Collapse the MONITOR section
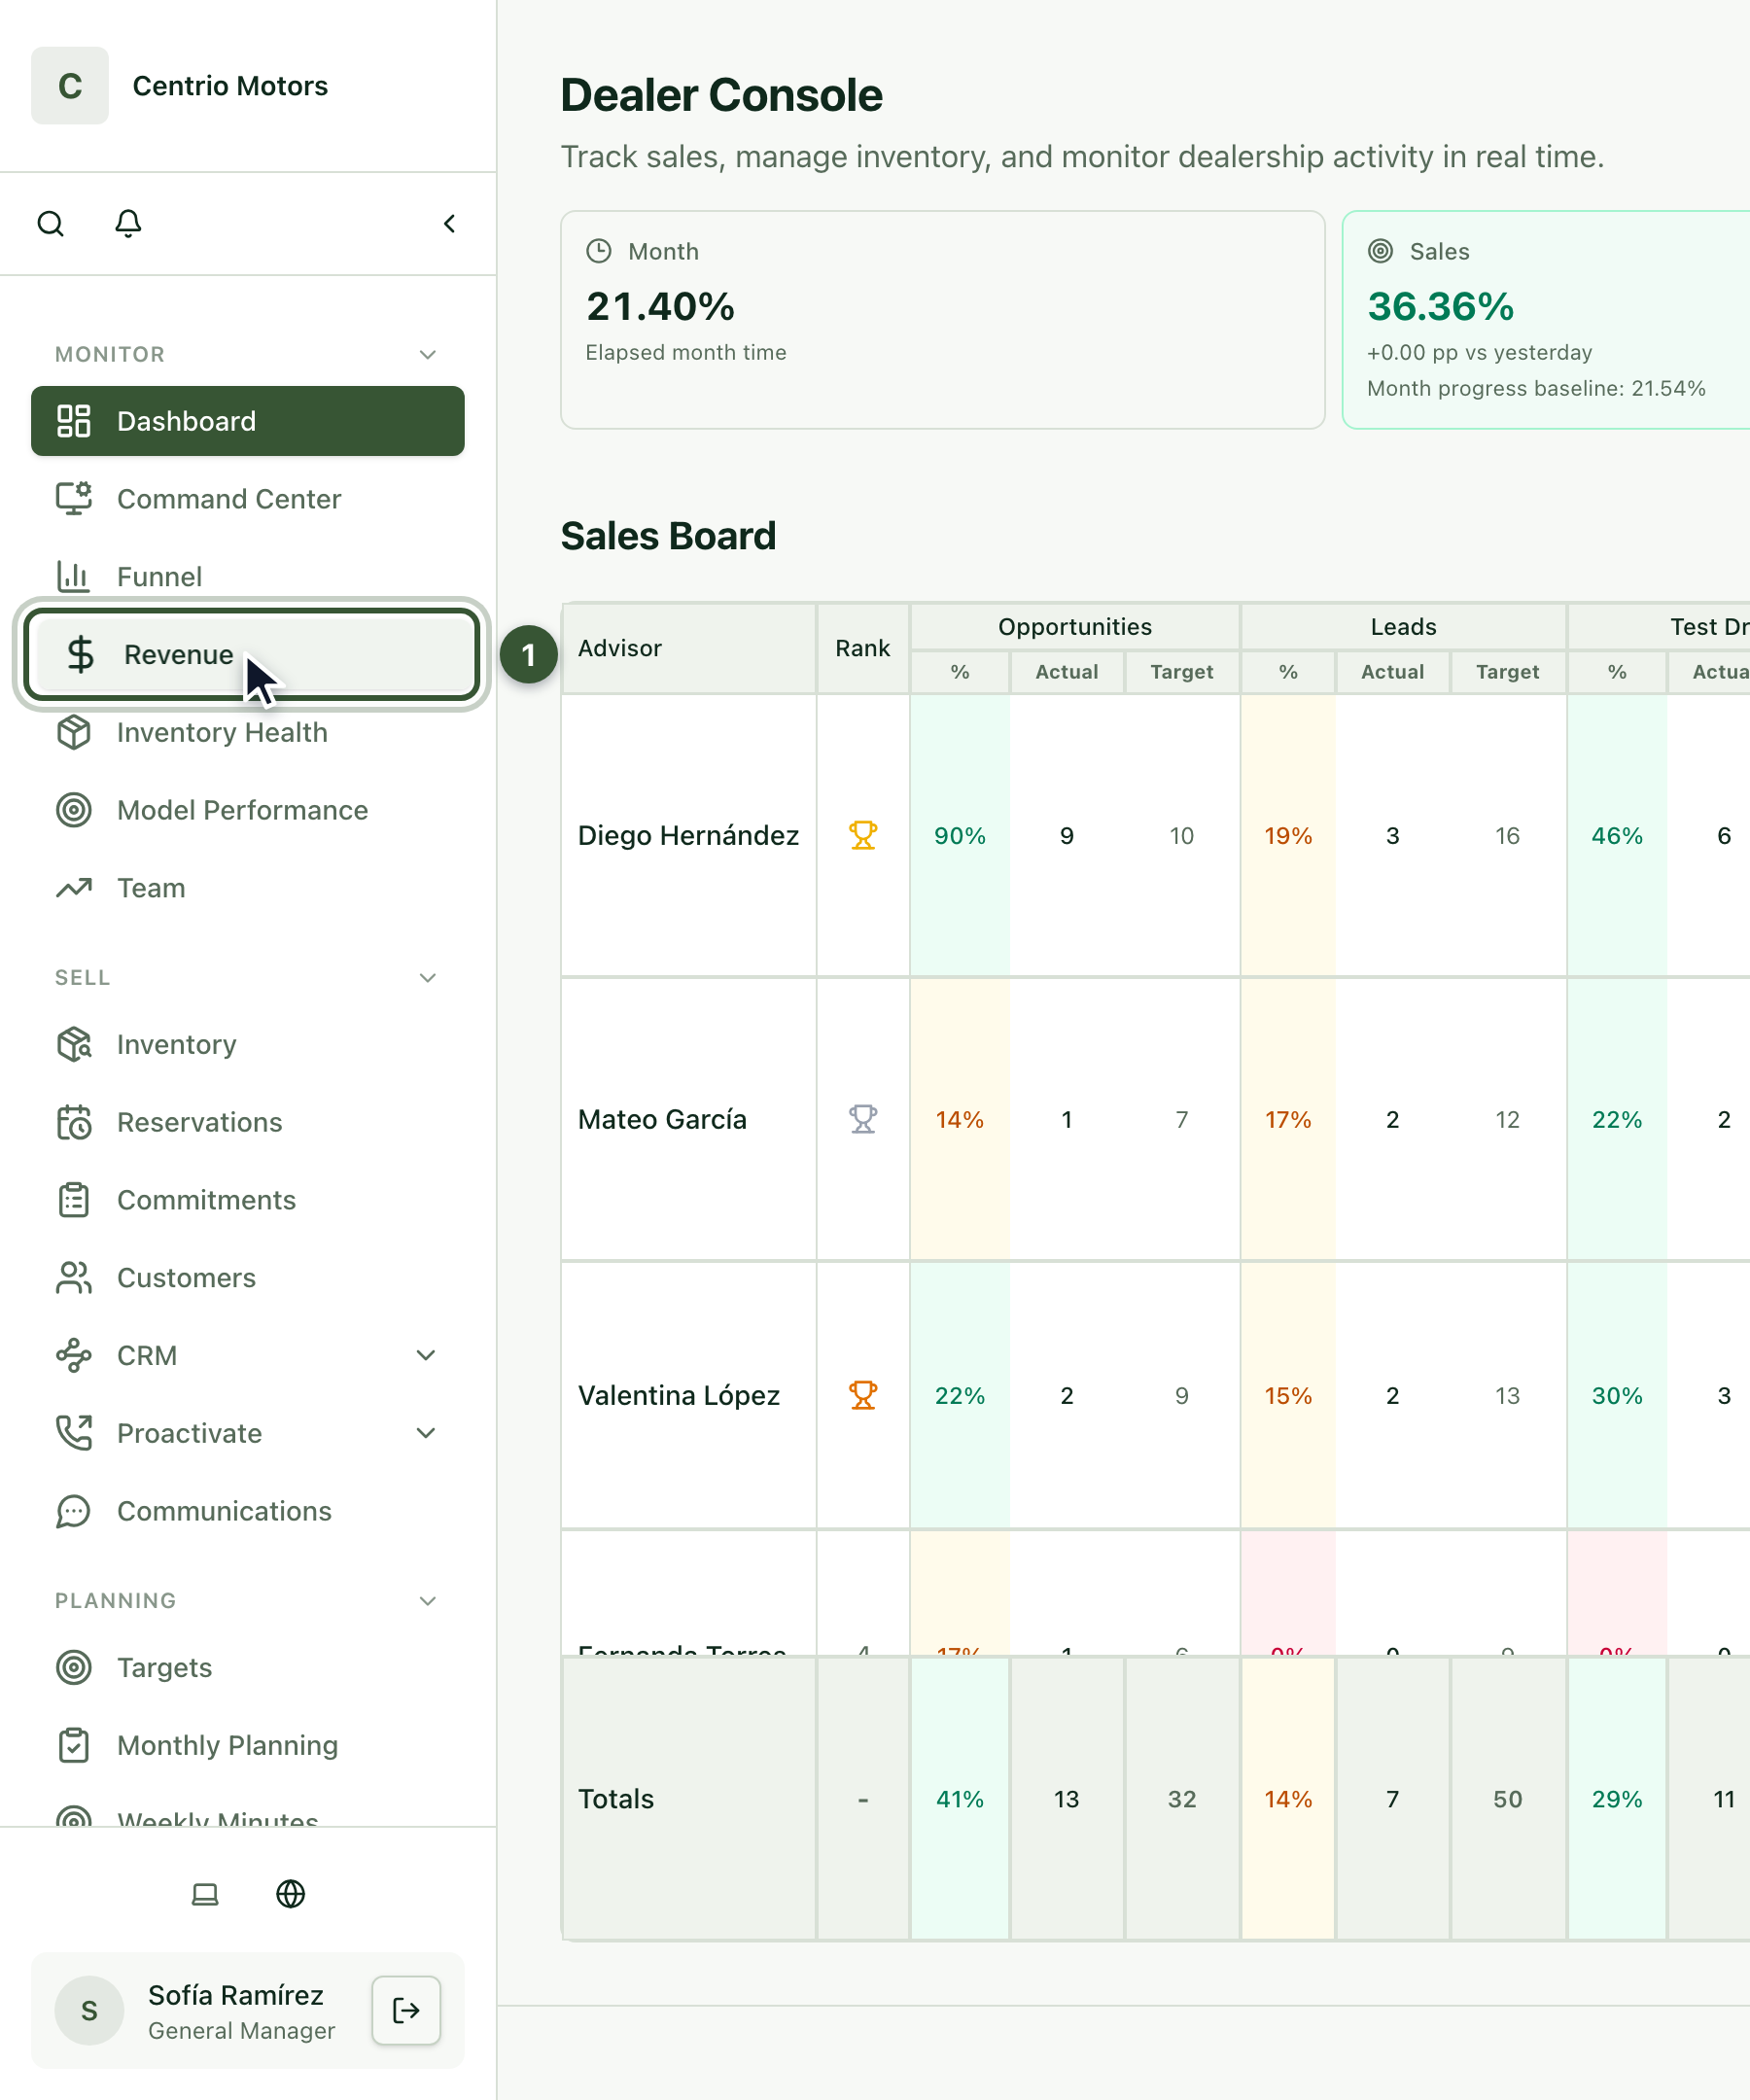 tap(428, 354)
